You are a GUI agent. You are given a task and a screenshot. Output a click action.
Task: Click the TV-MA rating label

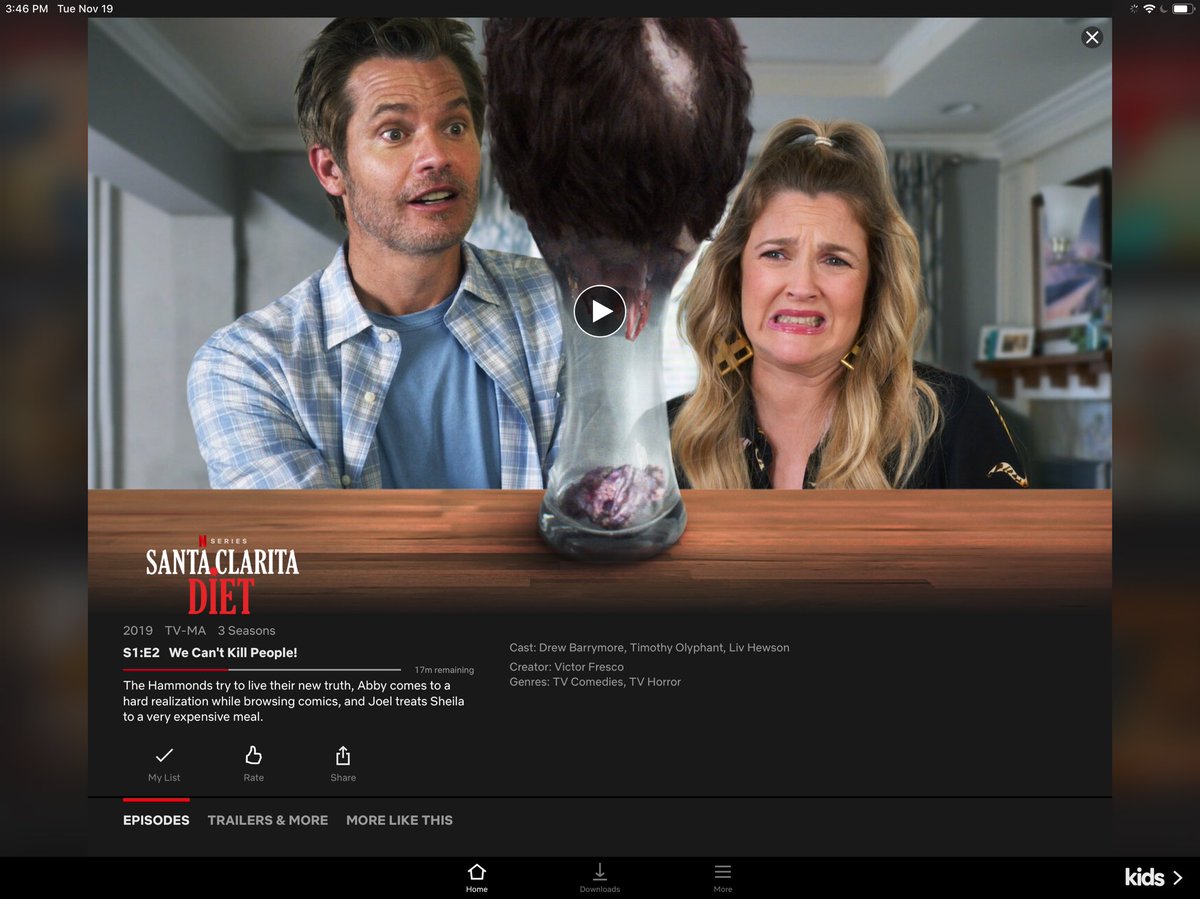(185, 631)
